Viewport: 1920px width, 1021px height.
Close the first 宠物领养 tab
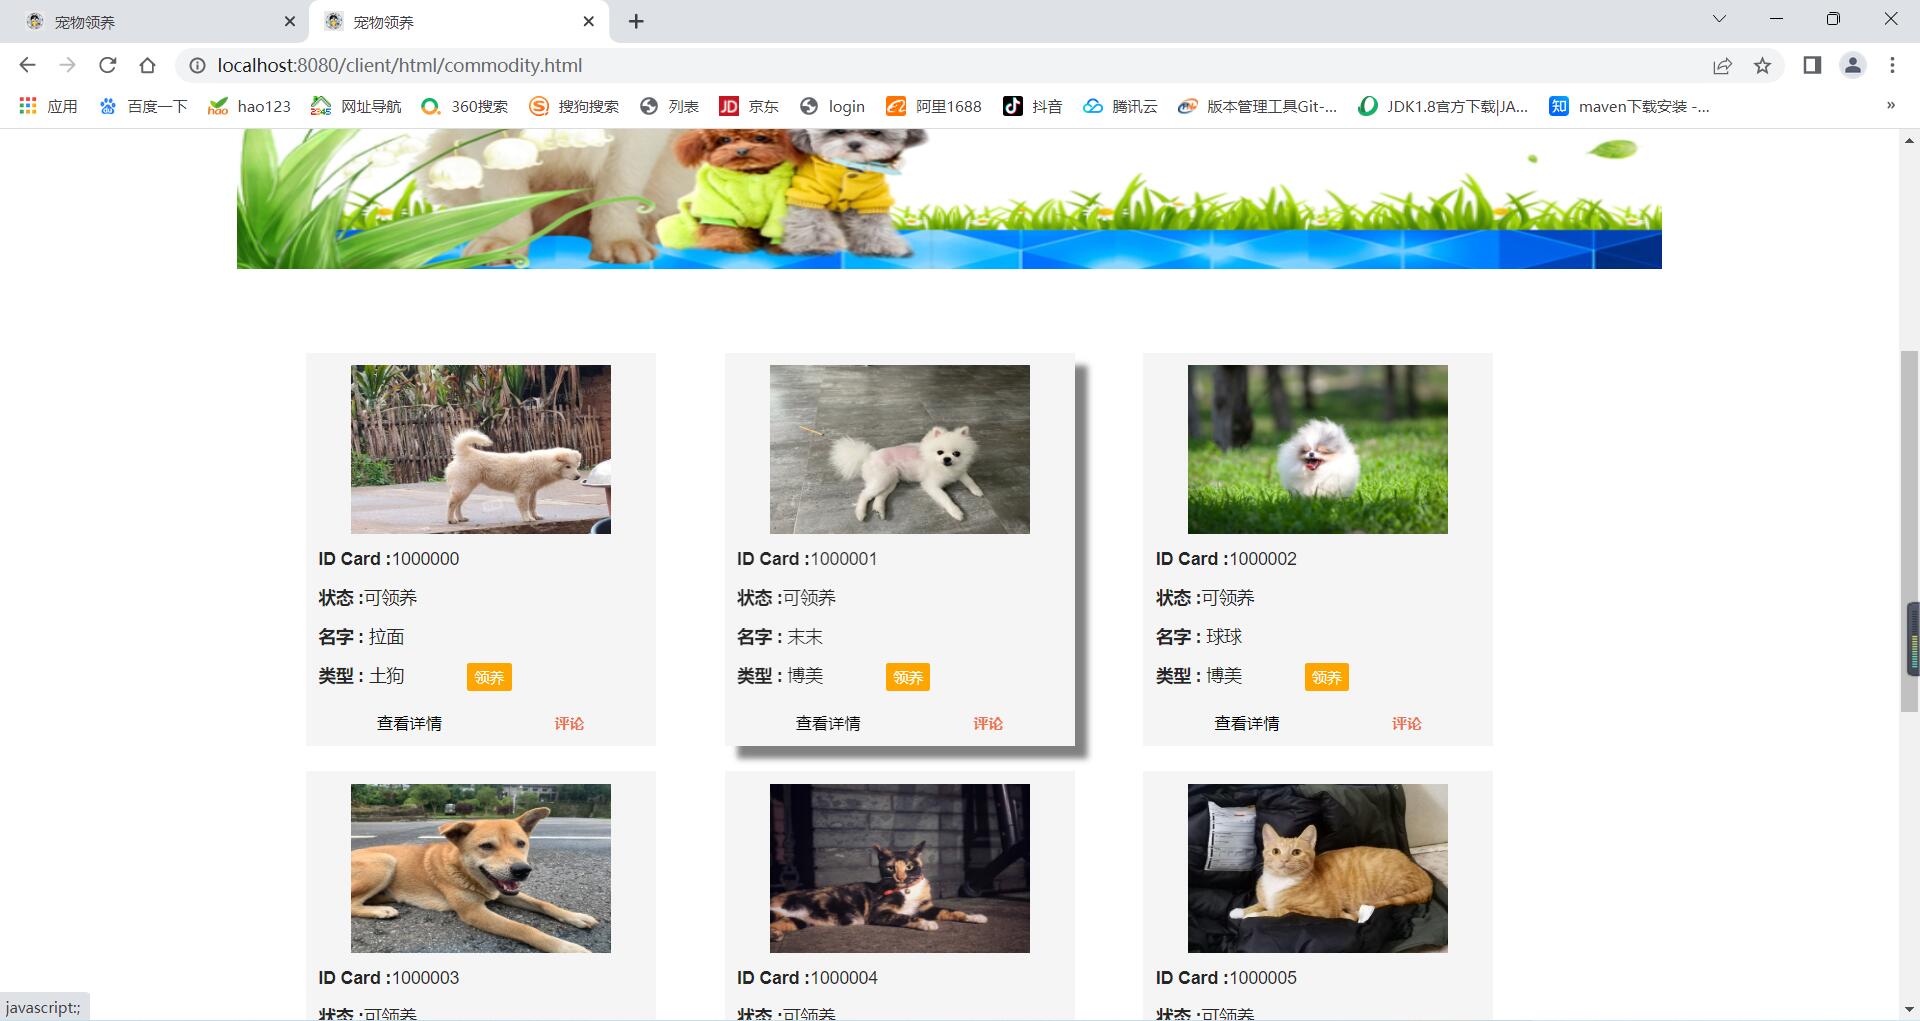point(290,21)
